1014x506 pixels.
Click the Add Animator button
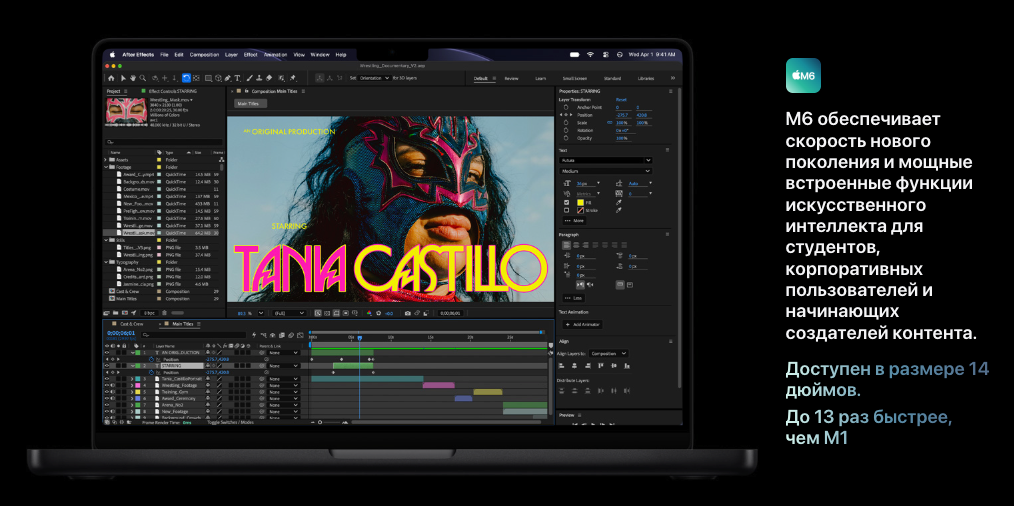(583, 324)
